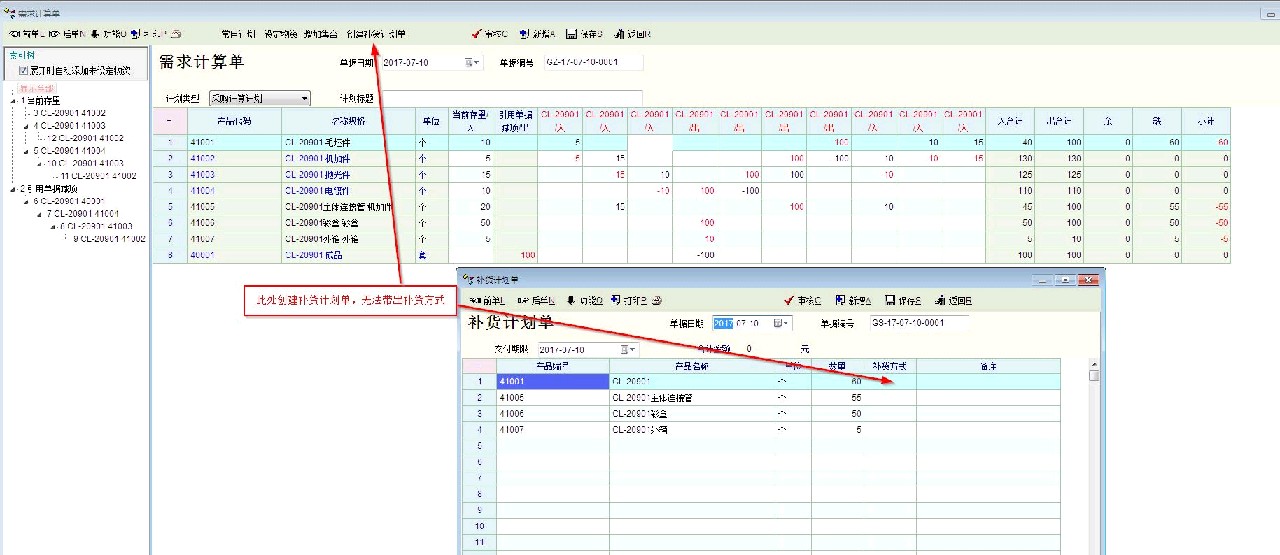Click the 设置期数 toolbar command
1280x555 pixels.
pyautogui.click(x=281, y=34)
